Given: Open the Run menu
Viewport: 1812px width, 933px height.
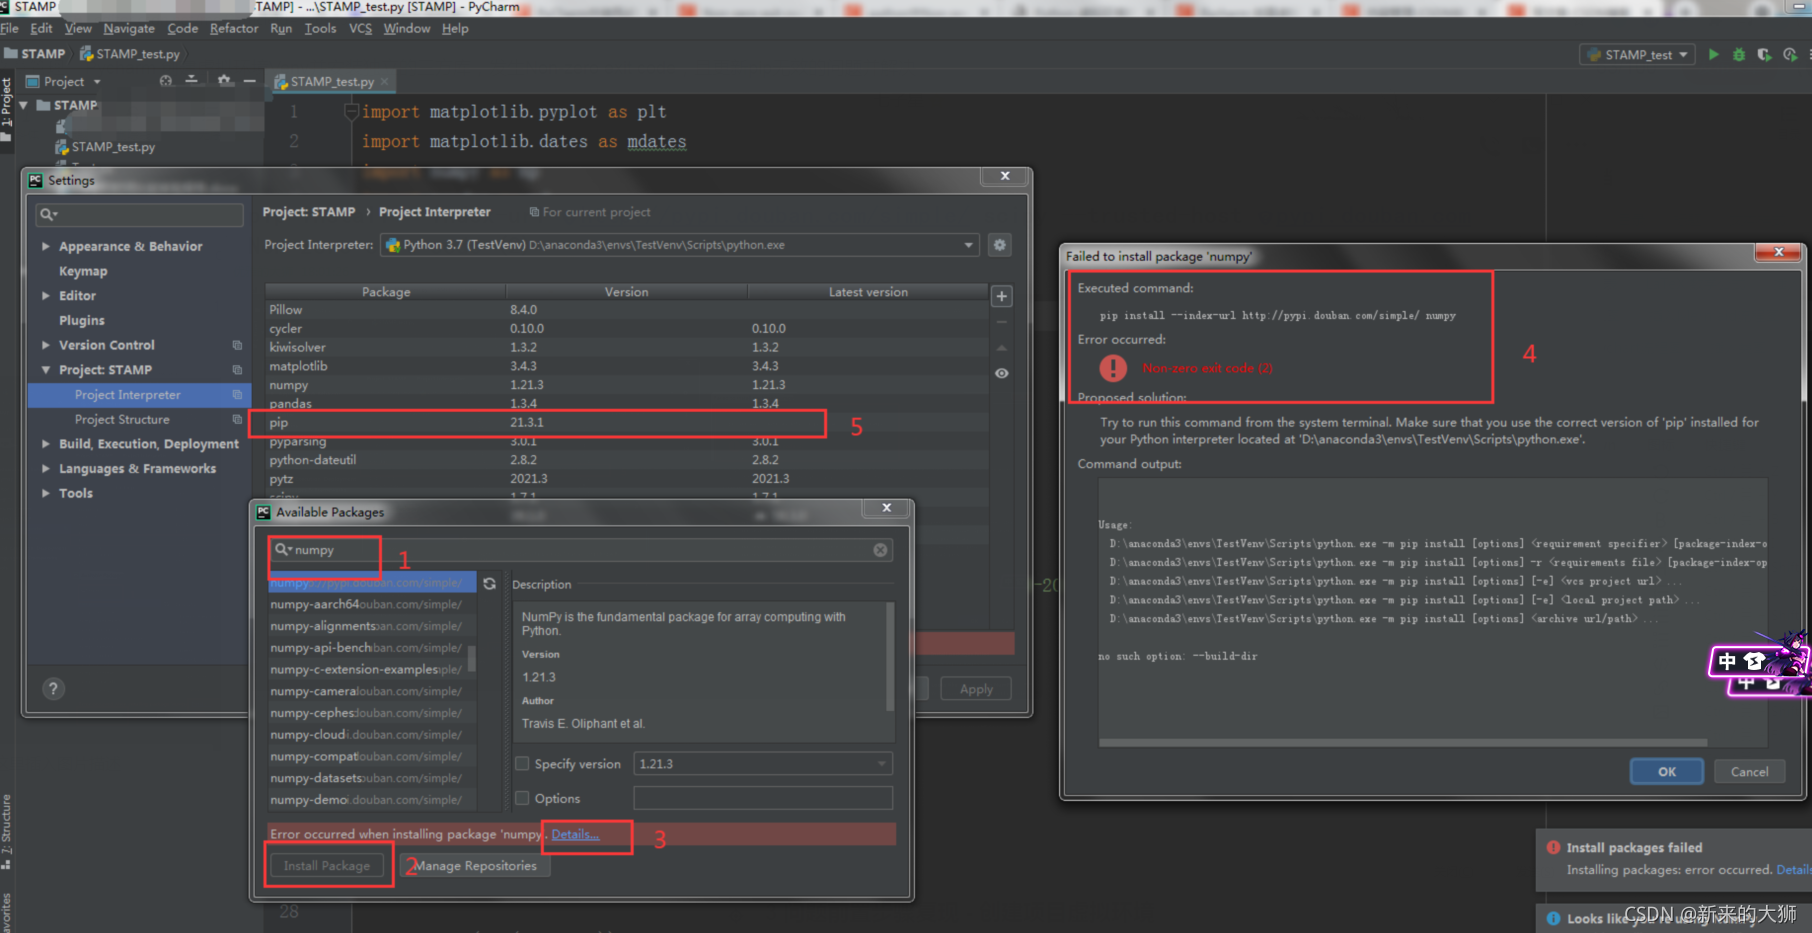Looking at the screenshot, I should tap(281, 29).
